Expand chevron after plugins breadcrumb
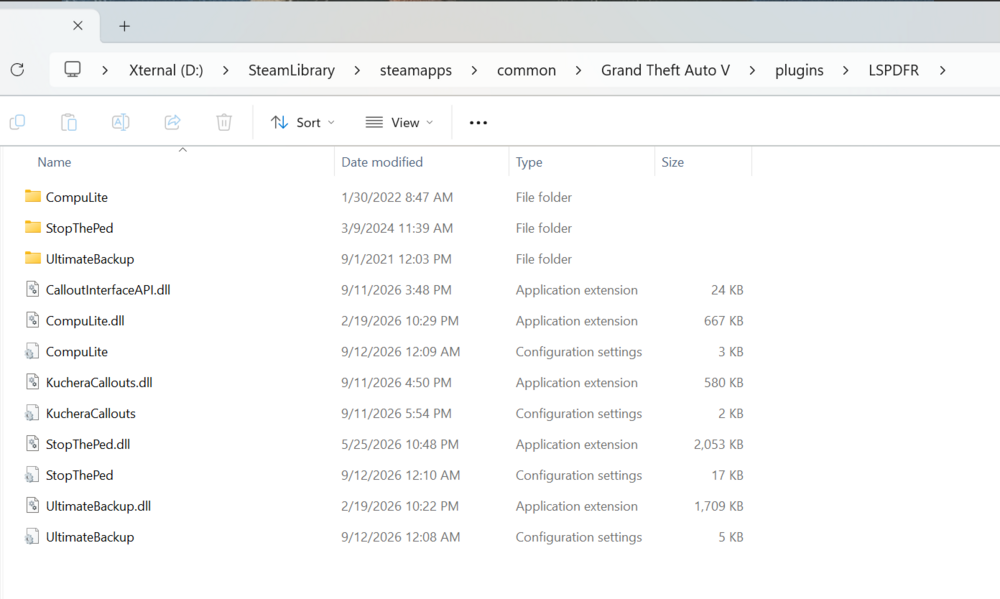This screenshot has height=599, width=1000. click(846, 70)
